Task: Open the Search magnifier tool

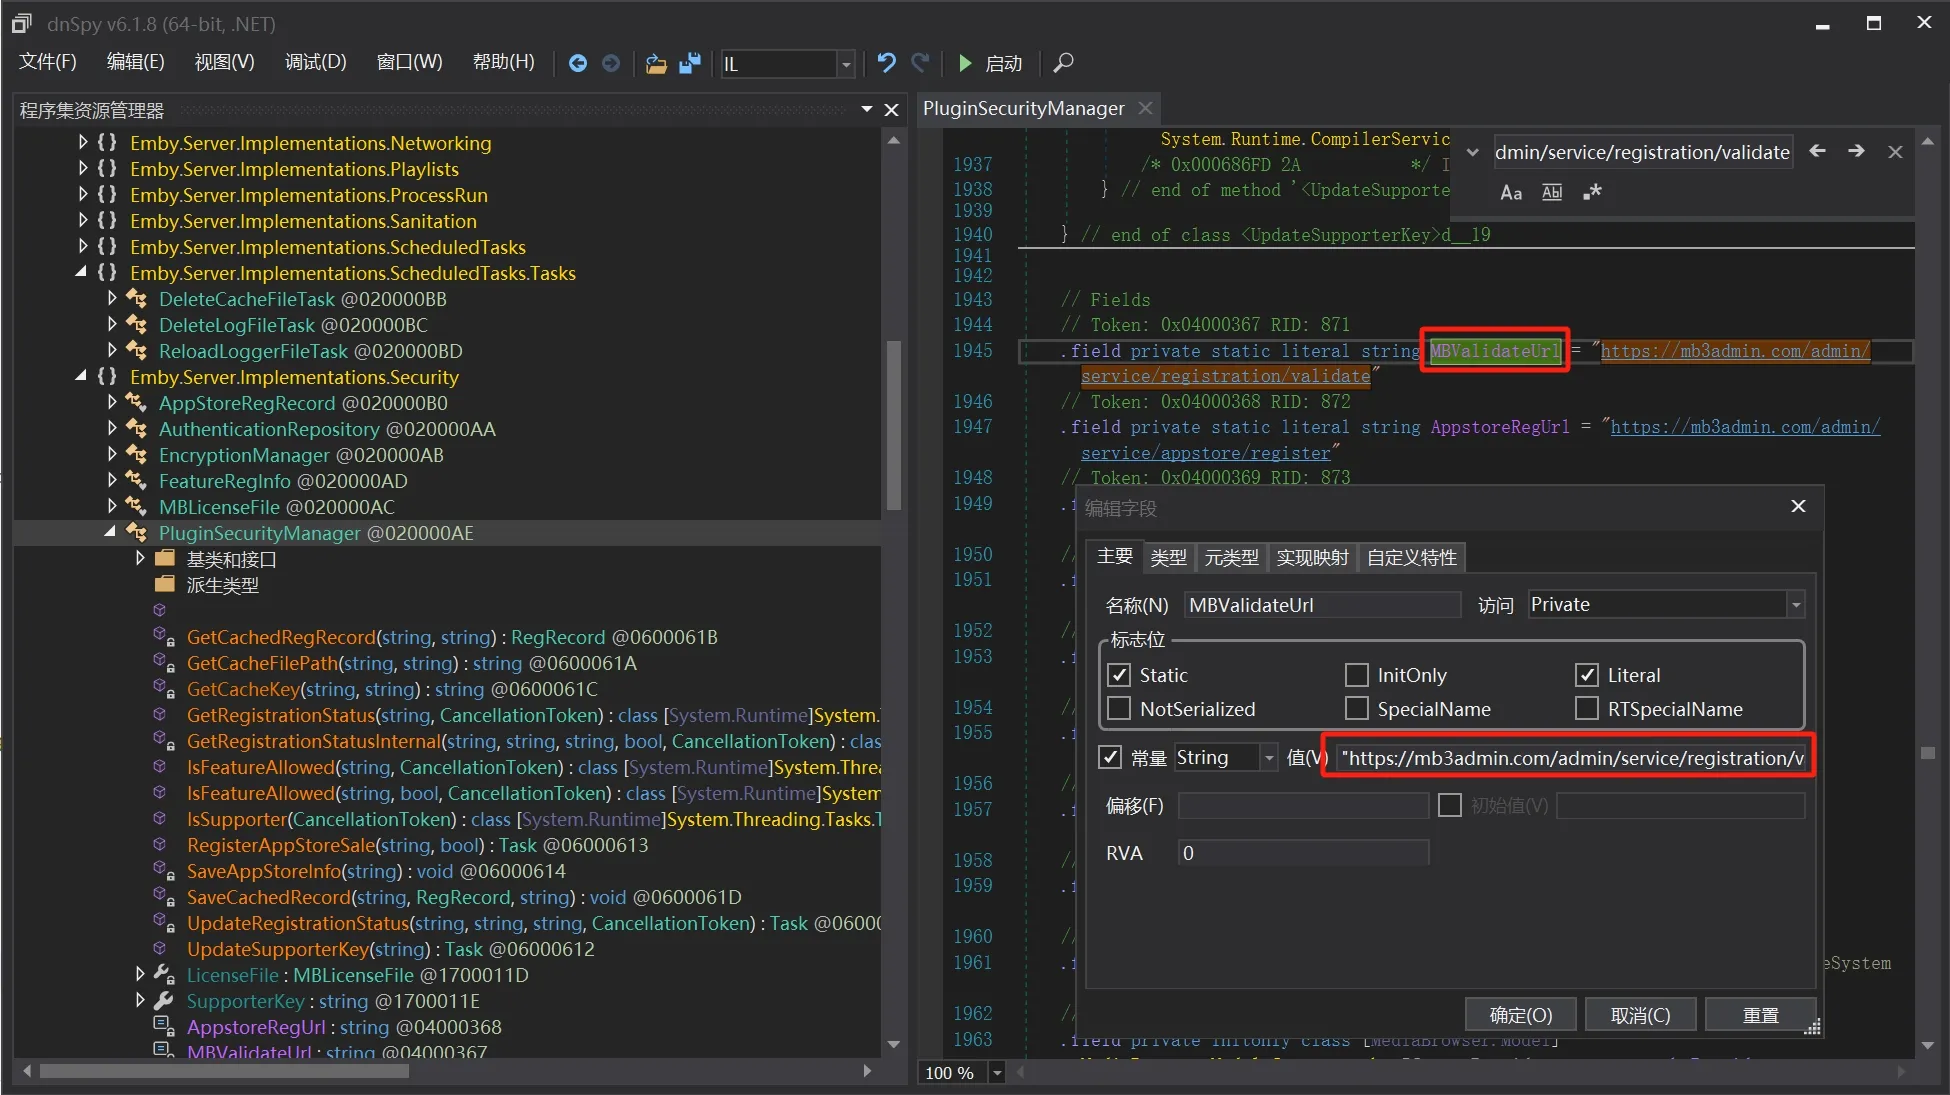Action: [x=1063, y=63]
